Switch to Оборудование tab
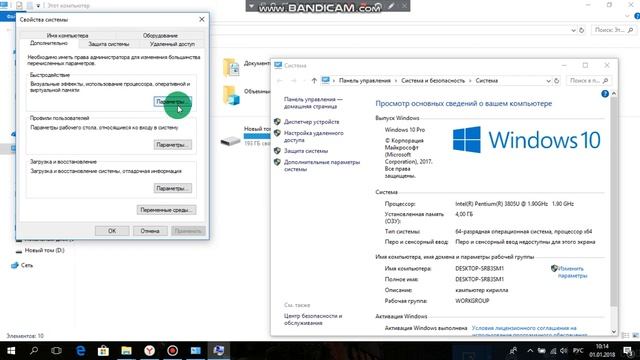The image size is (640, 360). [160, 36]
